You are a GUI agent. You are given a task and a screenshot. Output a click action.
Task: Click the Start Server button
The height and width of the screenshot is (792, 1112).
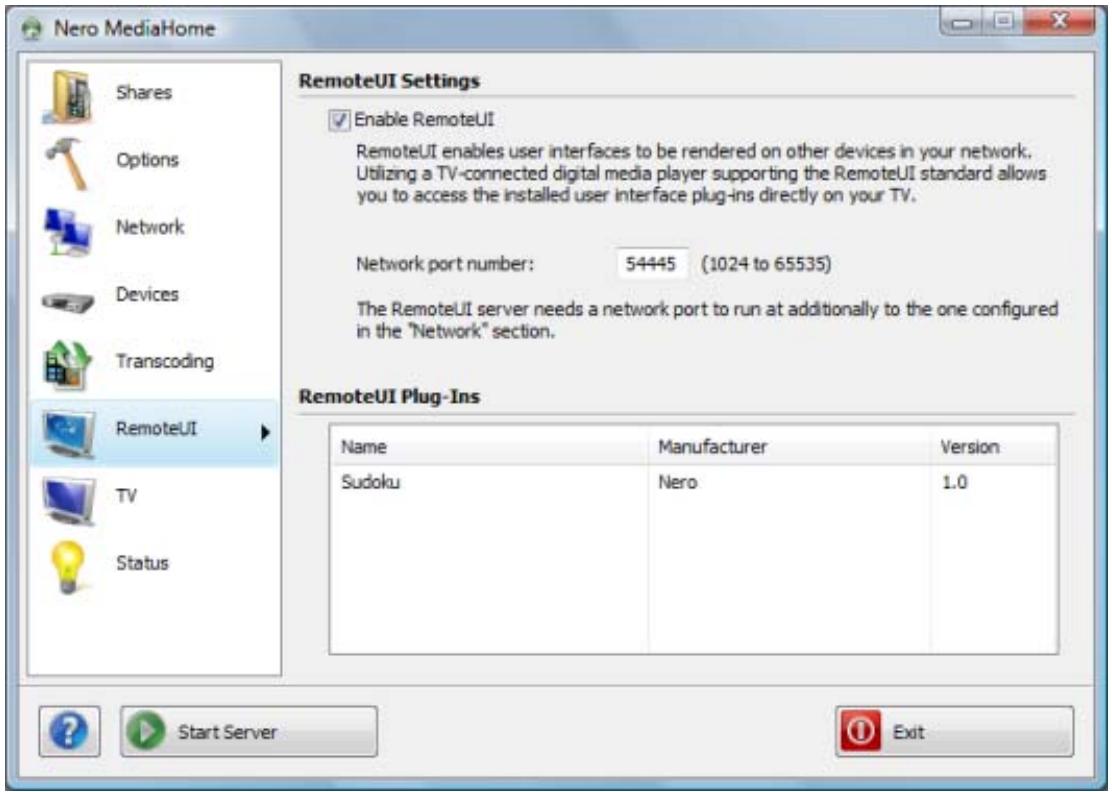click(x=249, y=731)
